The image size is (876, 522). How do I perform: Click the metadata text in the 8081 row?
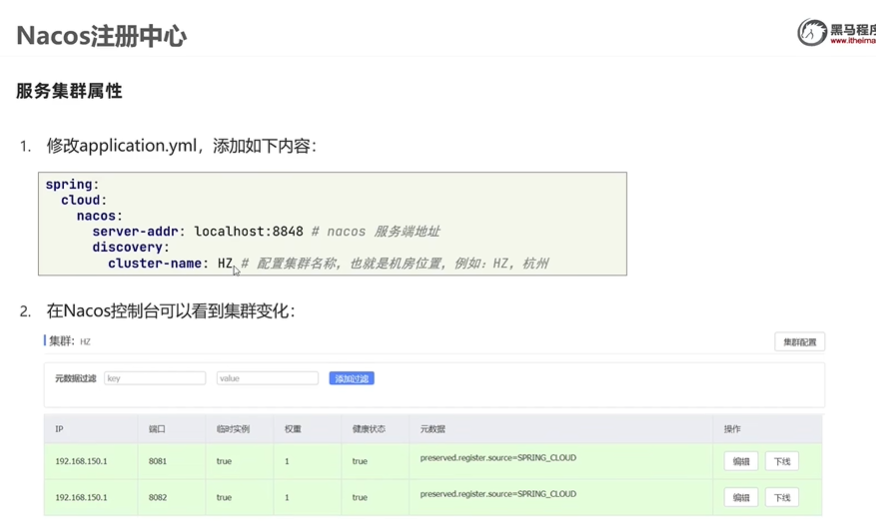point(498,458)
